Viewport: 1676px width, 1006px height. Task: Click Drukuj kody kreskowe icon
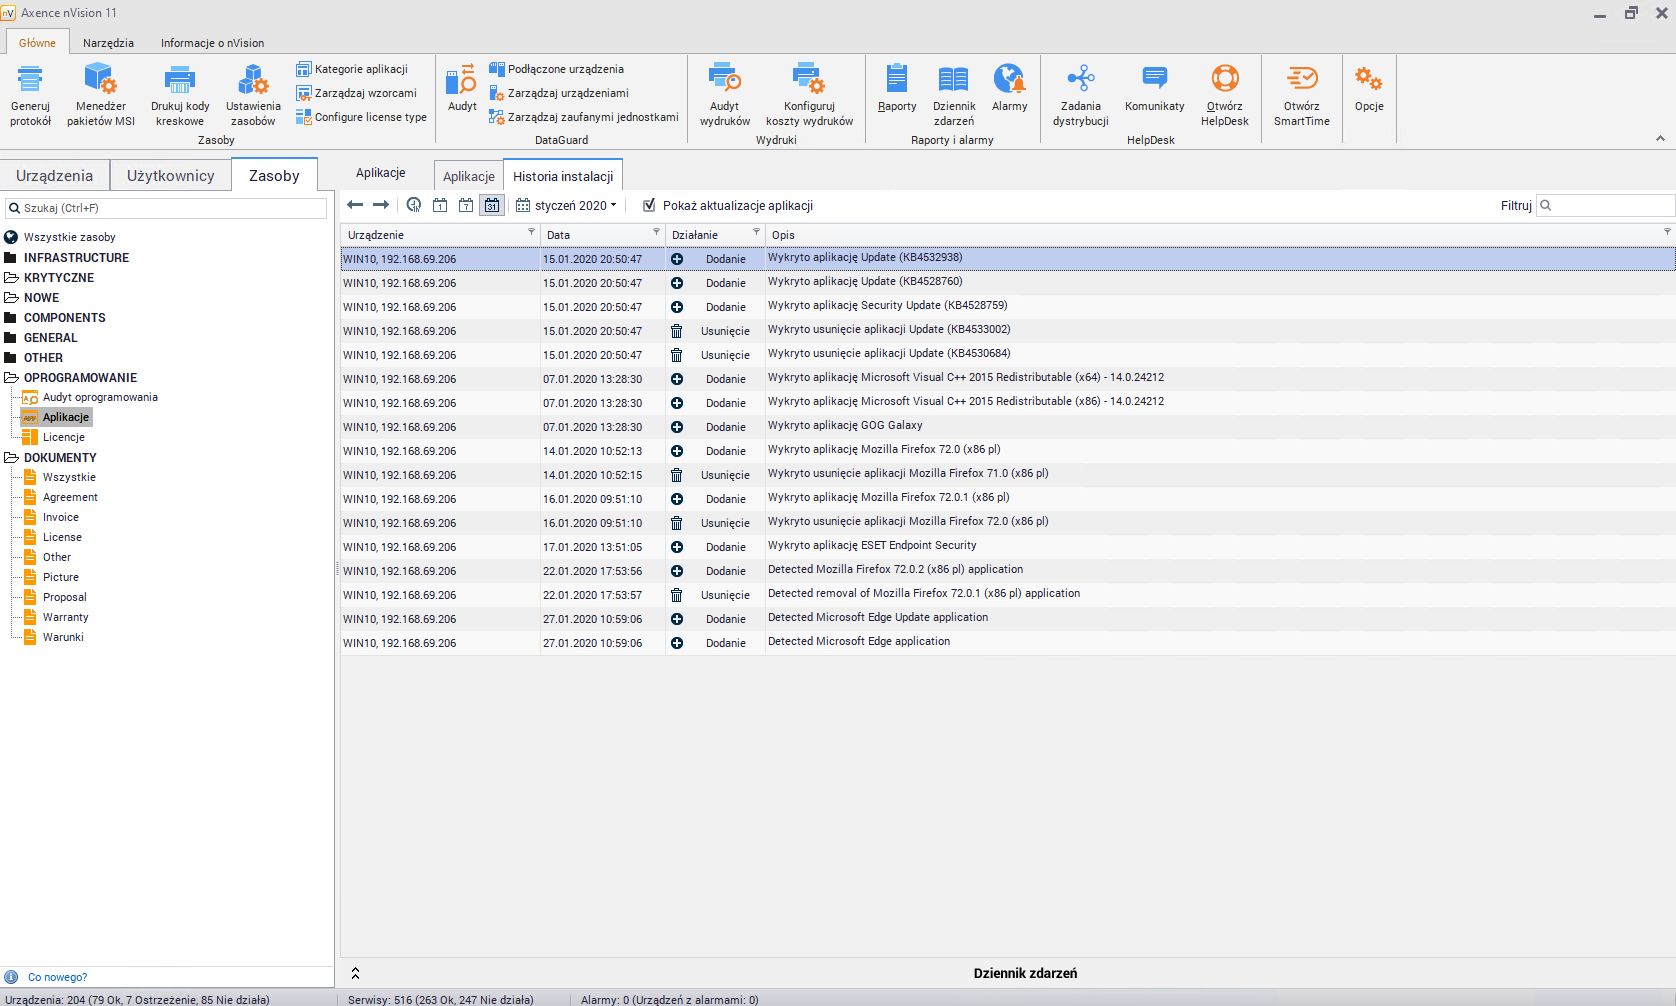[x=180, y=80]
